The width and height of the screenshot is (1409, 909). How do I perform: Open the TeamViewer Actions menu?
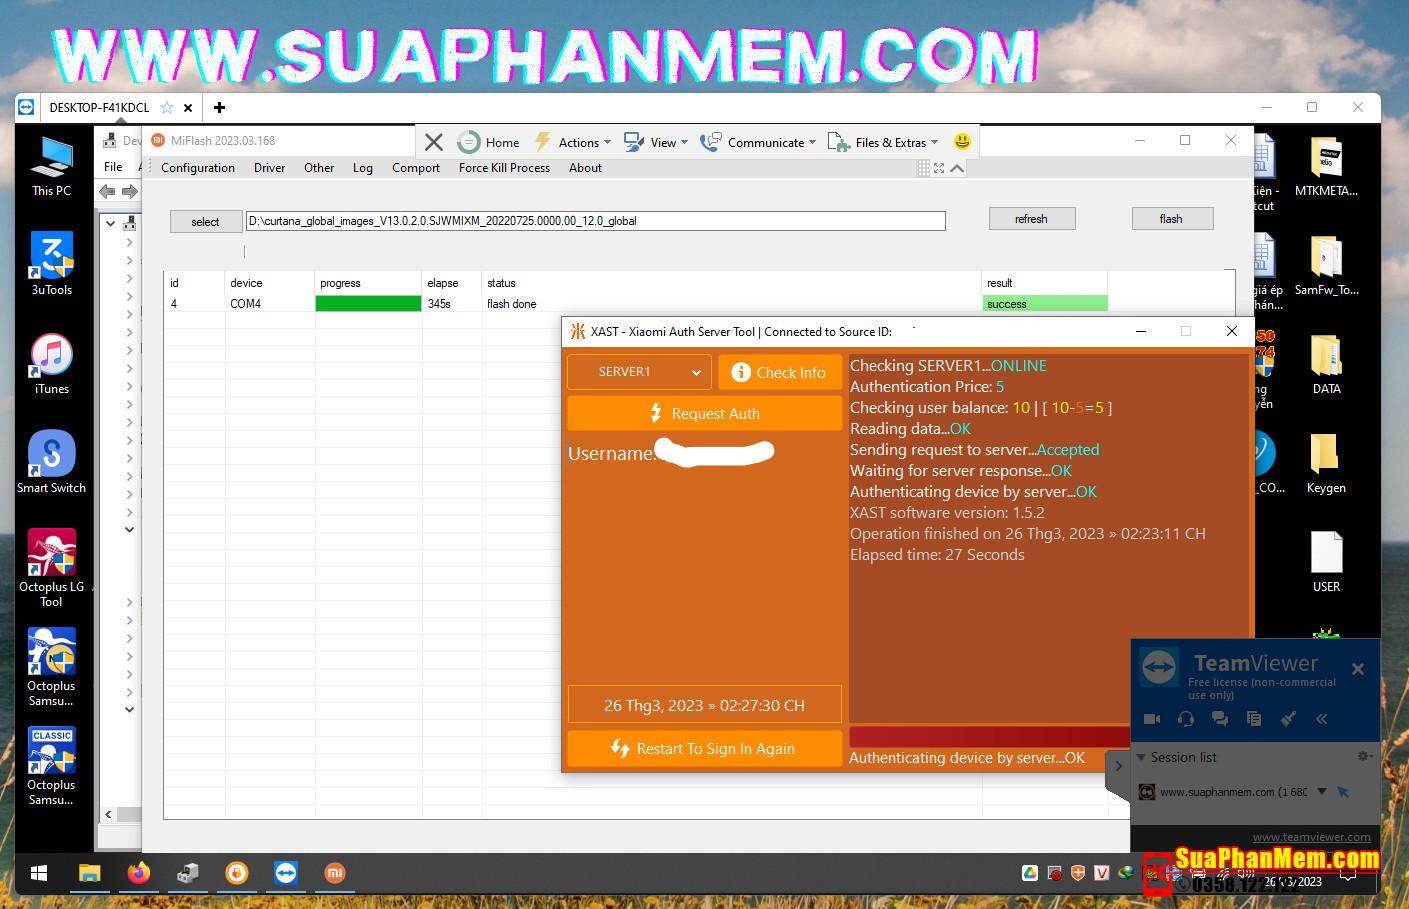pyautogui.click(x=573, y=142)
